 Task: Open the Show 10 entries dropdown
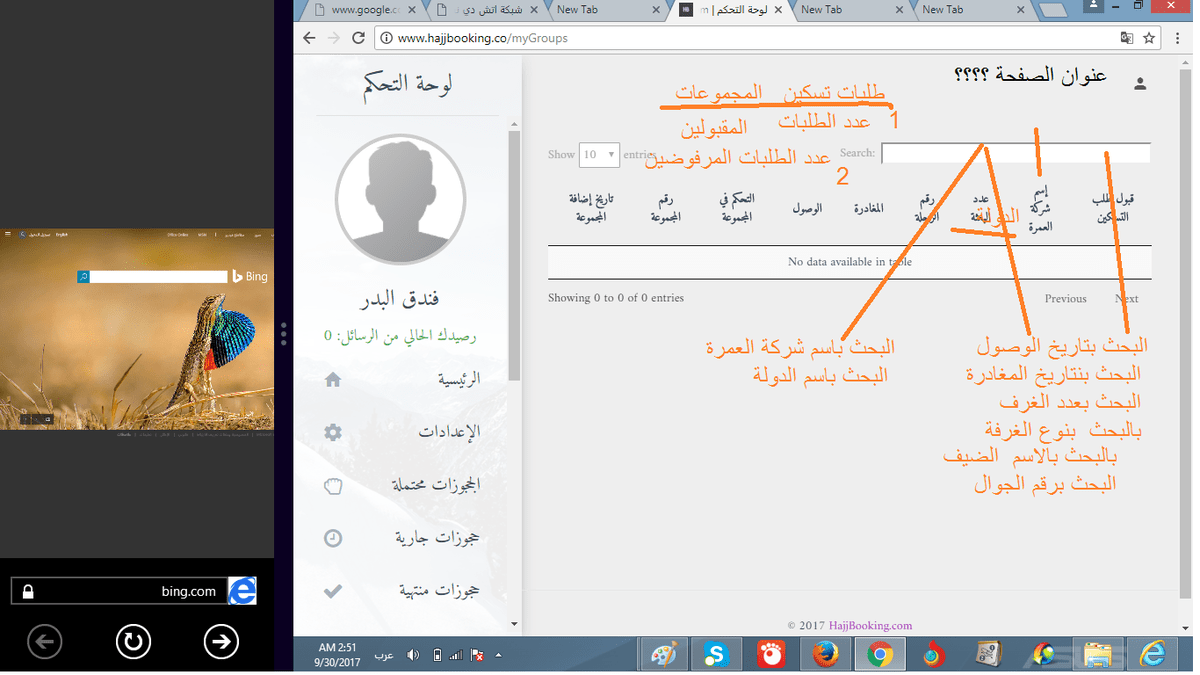click(x=598, y=154)
